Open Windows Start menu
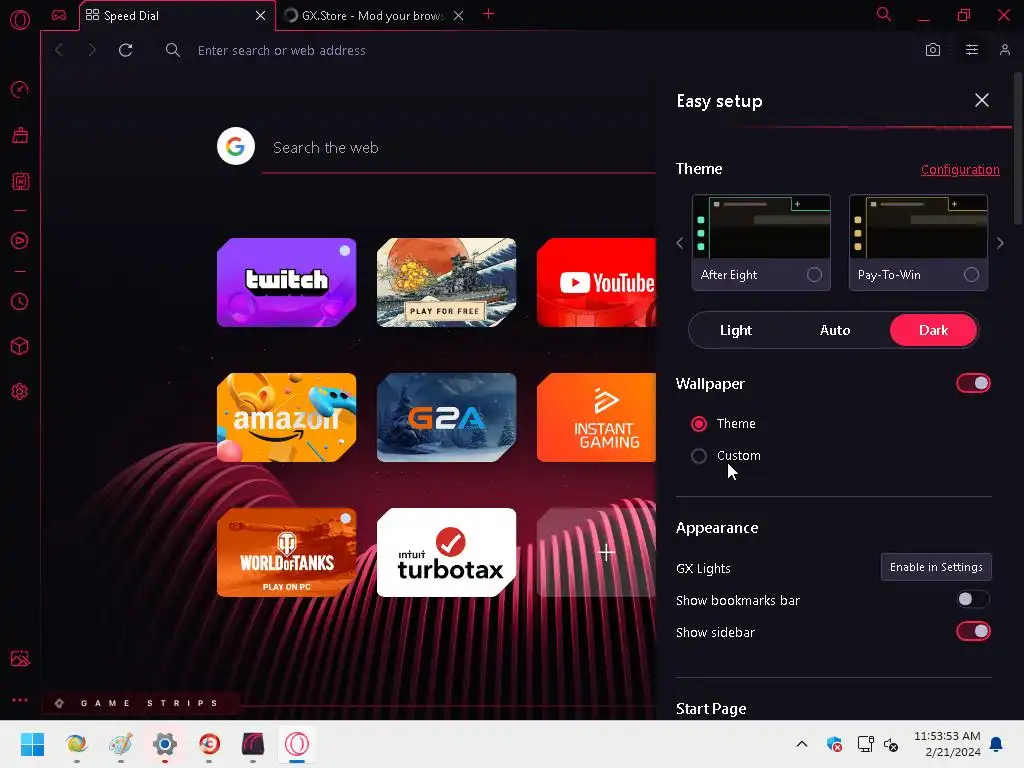The height and width of the screenshot is (768, 1024). [x=32, y=744]
